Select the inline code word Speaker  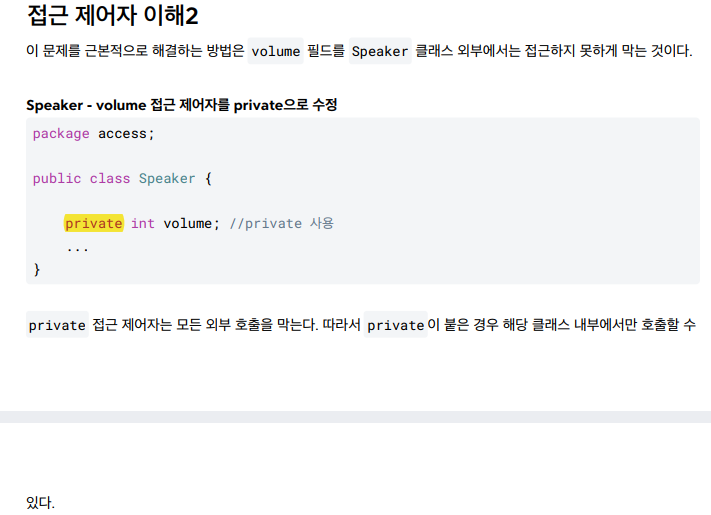[380, 51]
